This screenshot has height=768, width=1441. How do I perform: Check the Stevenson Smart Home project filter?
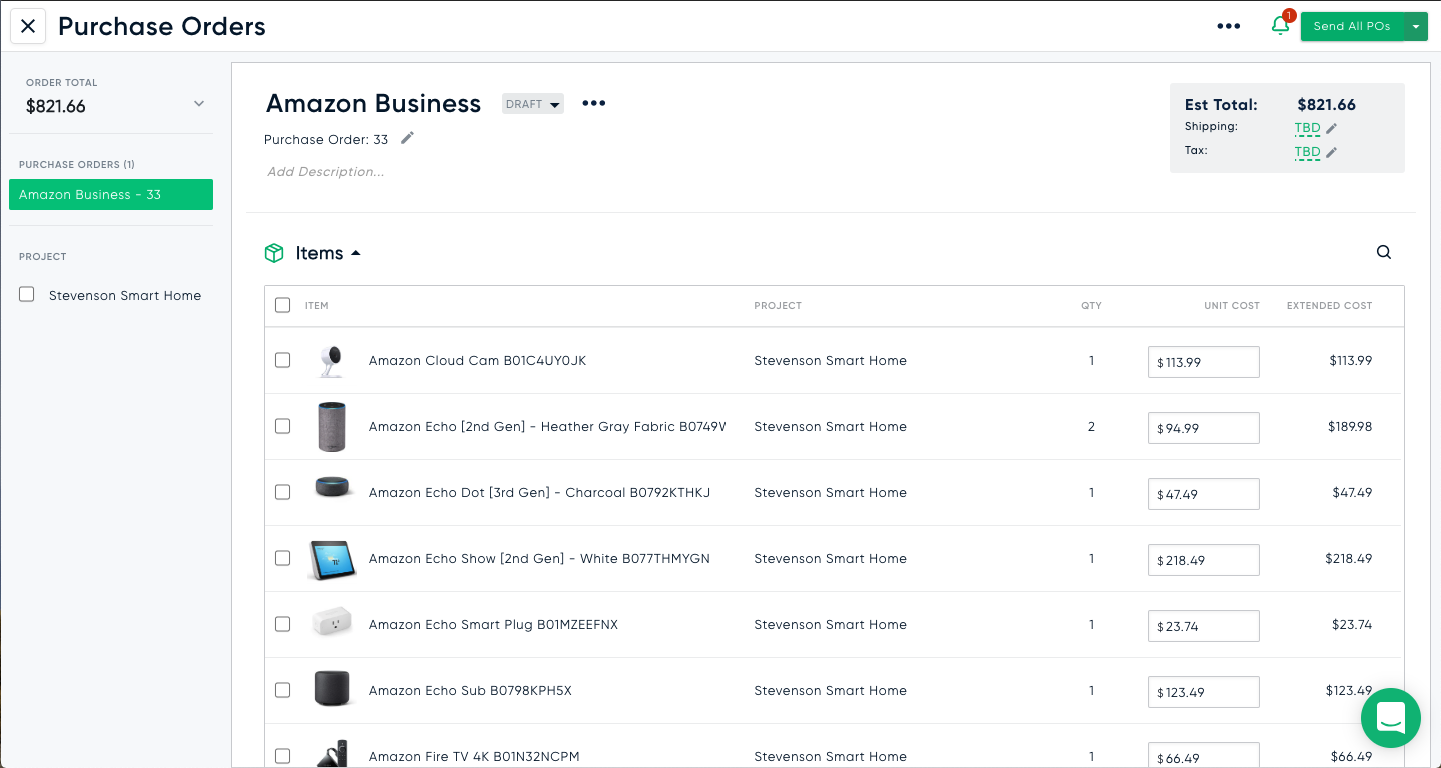(27, 294)
